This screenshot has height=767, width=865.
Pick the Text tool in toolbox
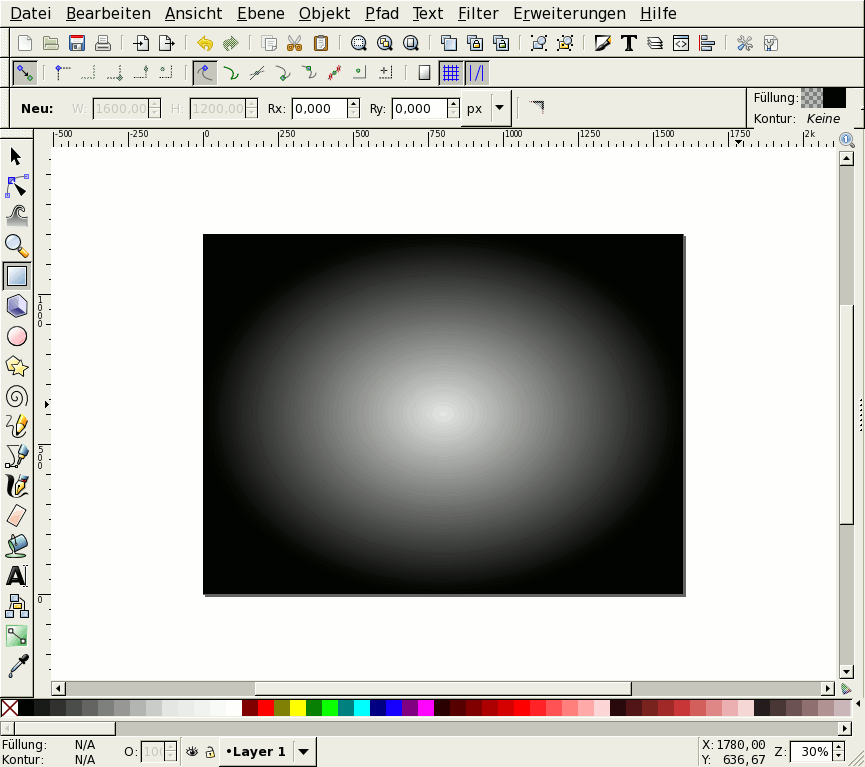click(x=16, y=576)
